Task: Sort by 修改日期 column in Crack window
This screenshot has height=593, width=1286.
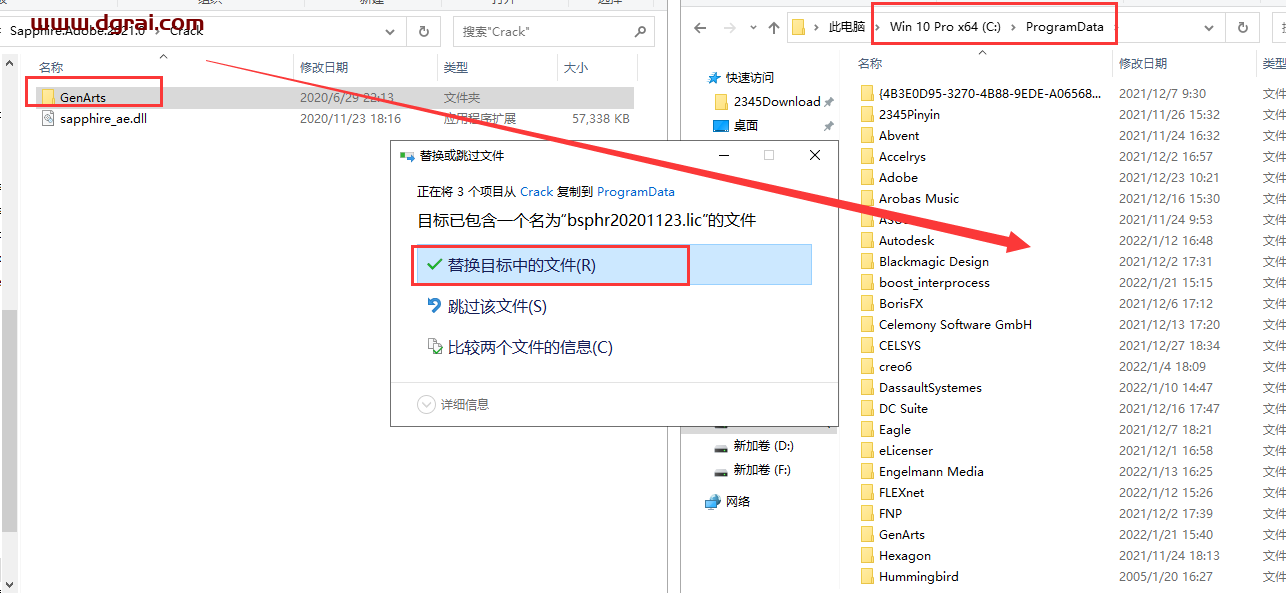Action: (x=324, y=68)
